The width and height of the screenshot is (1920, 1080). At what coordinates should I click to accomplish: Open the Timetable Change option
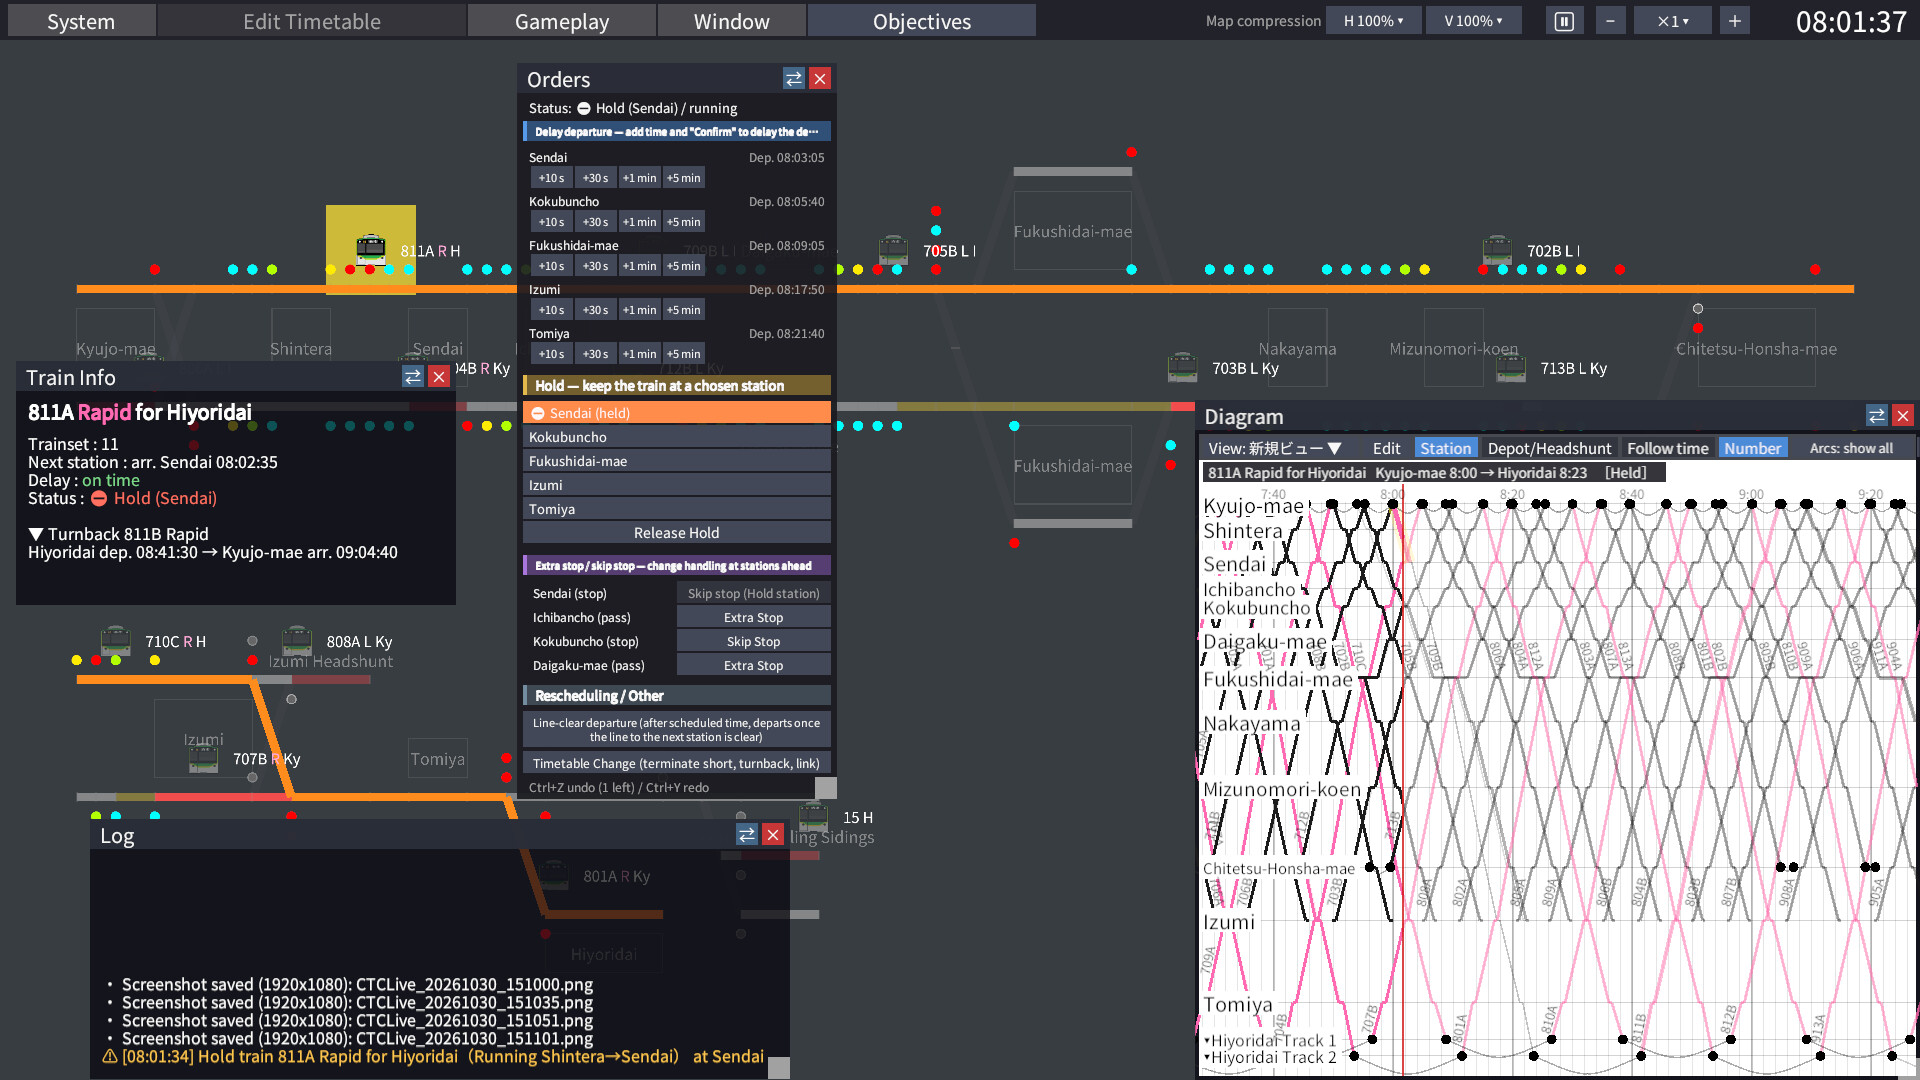coord(676,763)
